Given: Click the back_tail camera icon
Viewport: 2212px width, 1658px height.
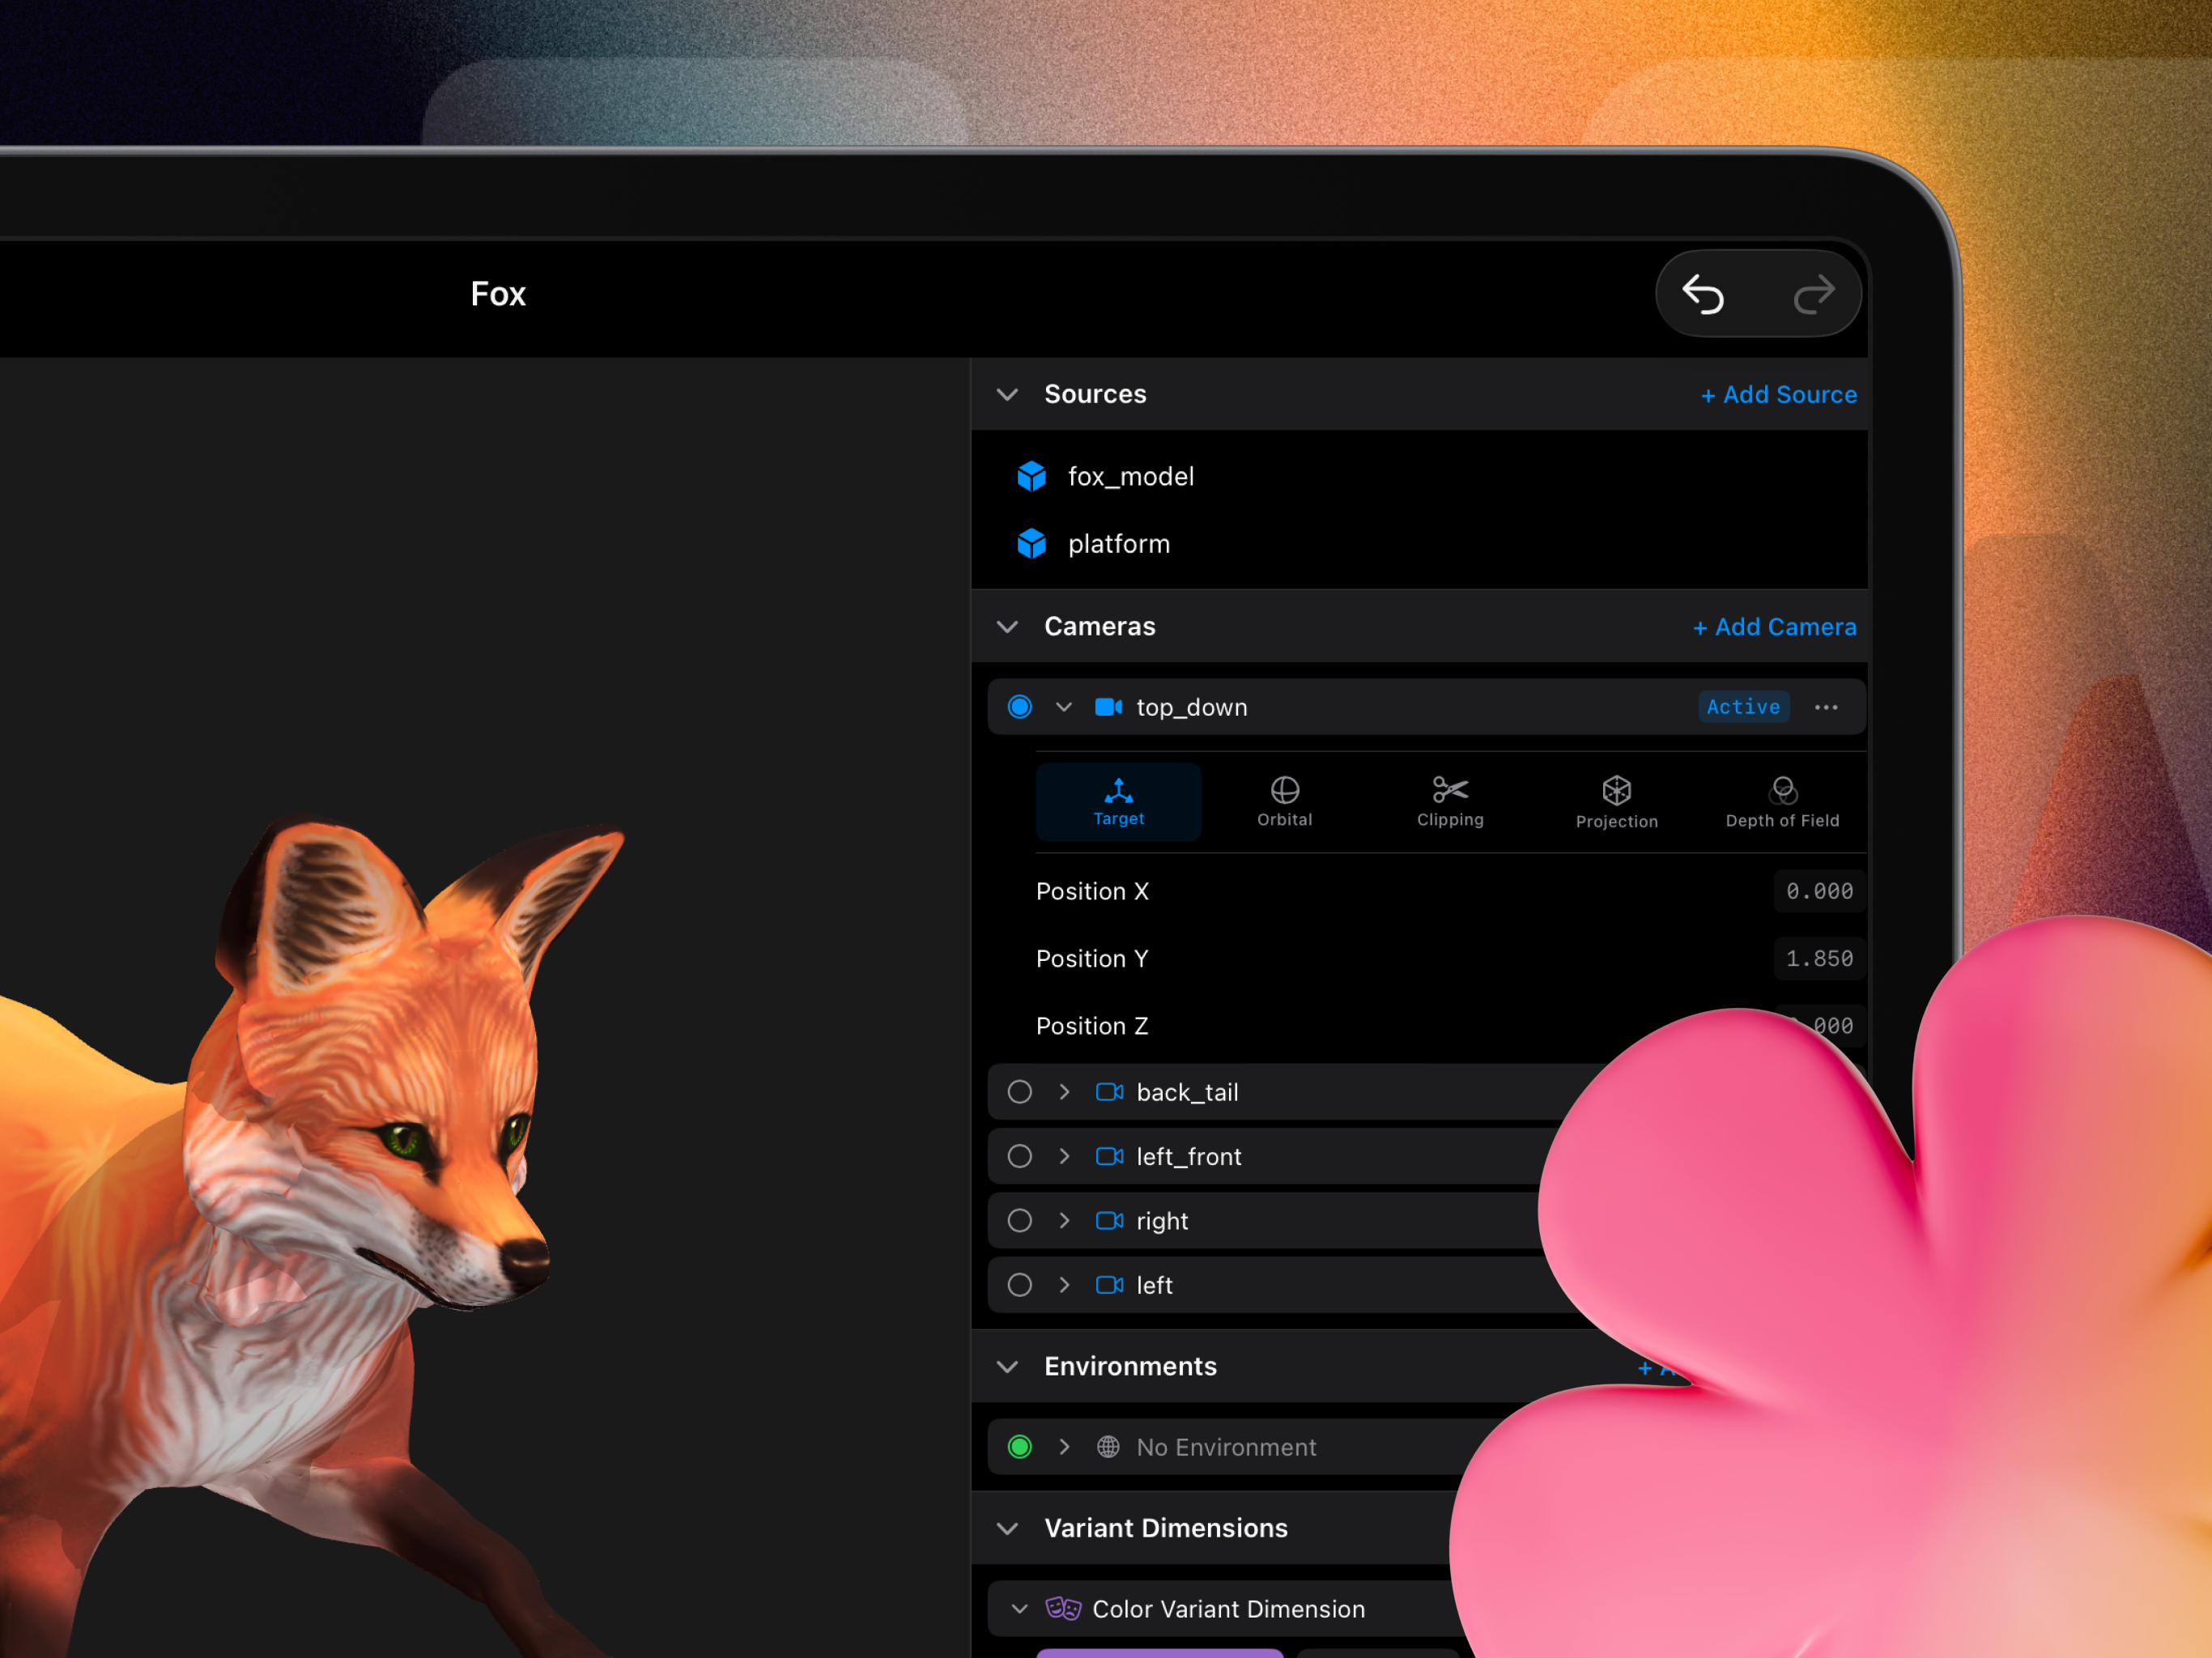Looking at the screenshot, I should (x=1109, y=1092).
